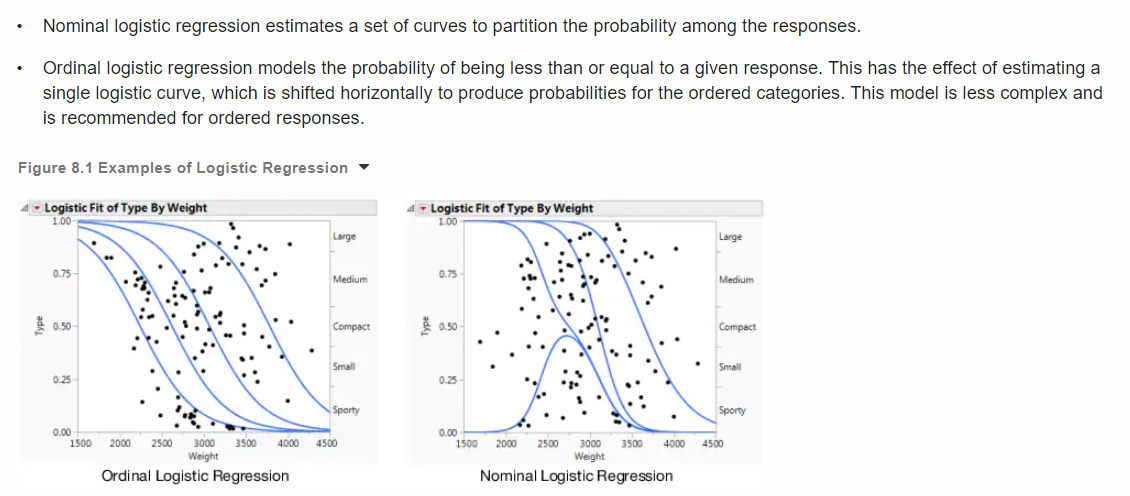Select the Nominal Logistic Regression caption
The height and width of the screenshot is (496, 1130).
pyautogui.click(x=576, y=476)
